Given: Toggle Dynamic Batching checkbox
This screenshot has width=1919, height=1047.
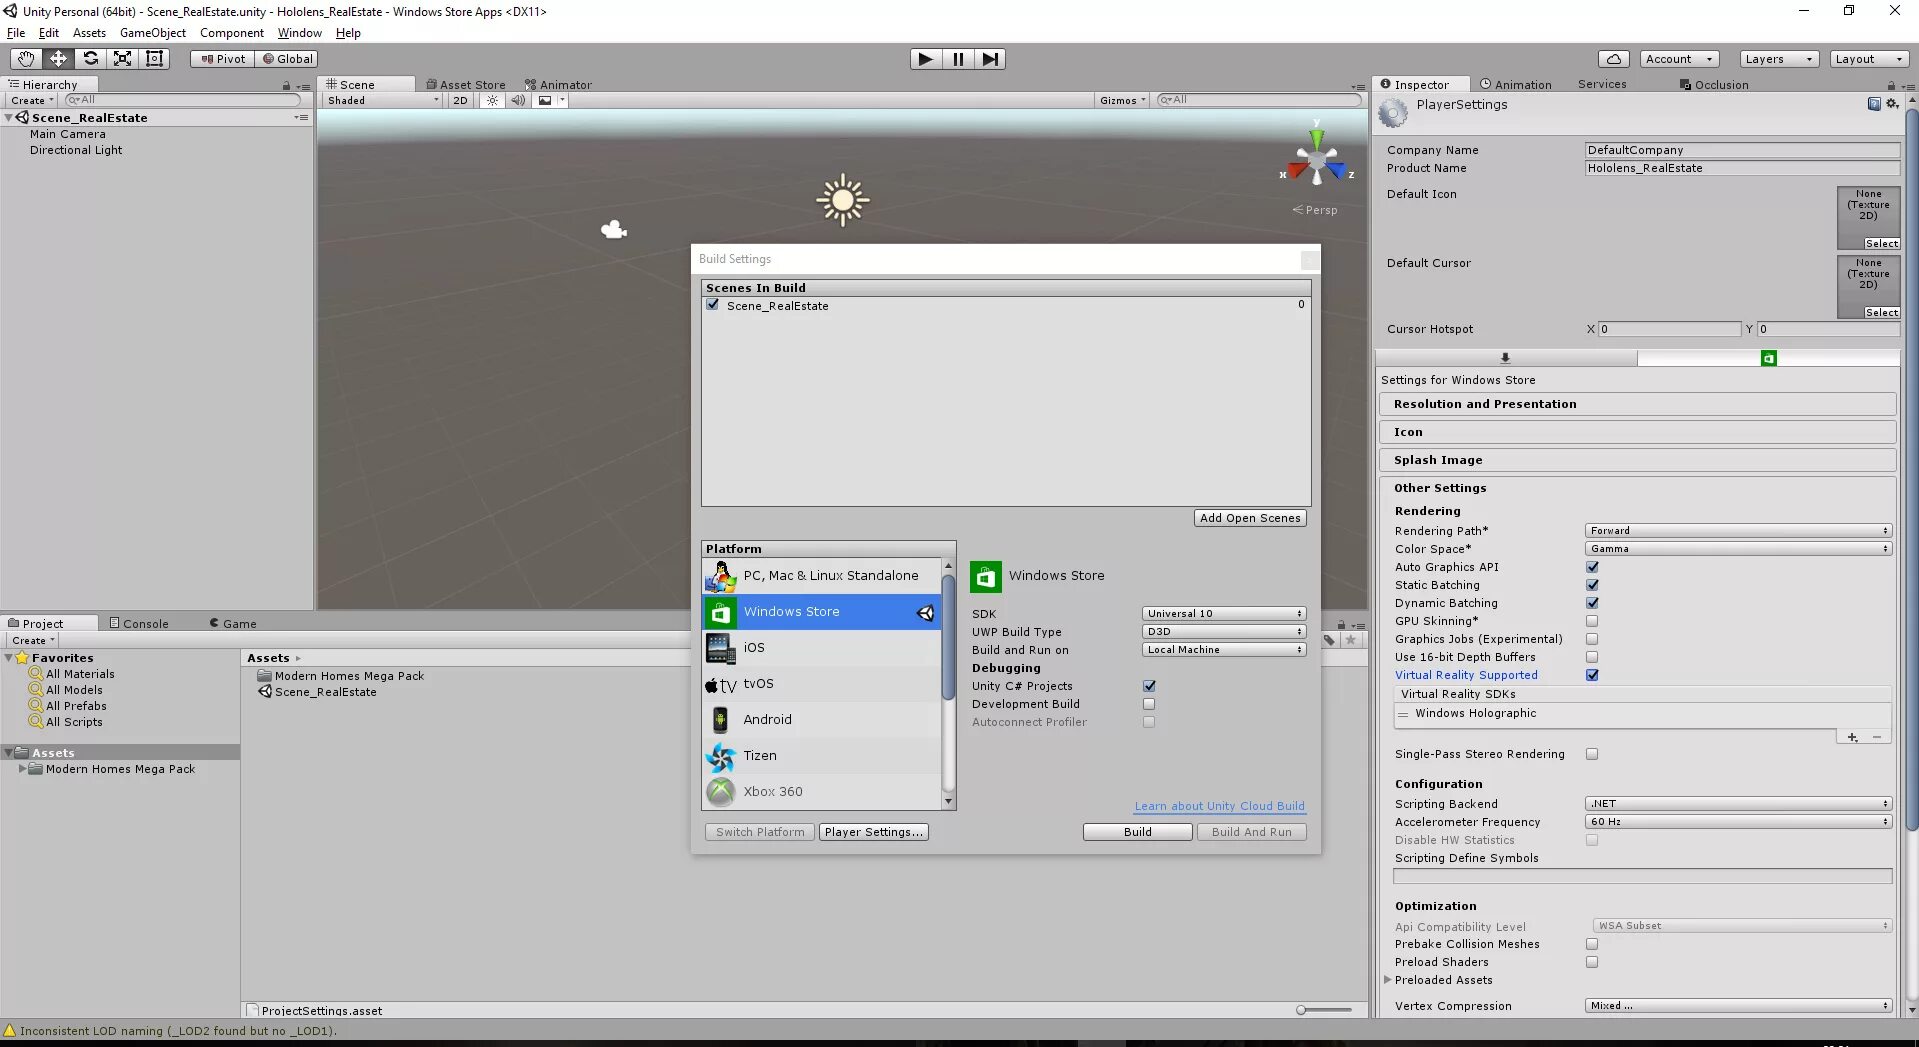Looking at the screenshot, I should coord(1592,603).
